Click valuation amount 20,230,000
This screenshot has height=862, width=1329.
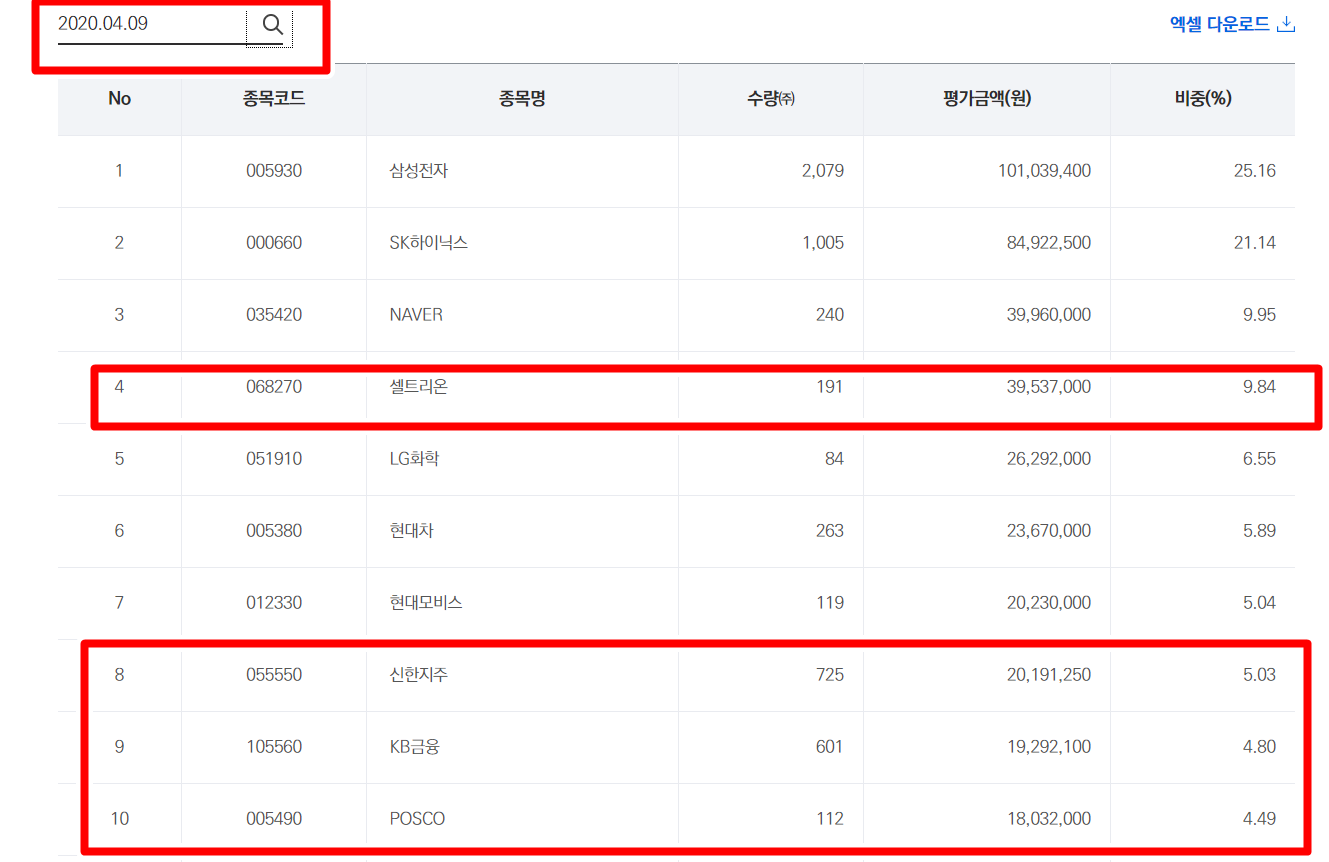click(x=1049, y=603)
